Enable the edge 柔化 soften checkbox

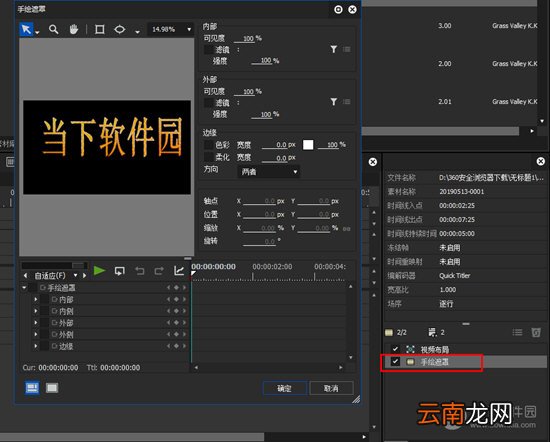point(209,157)
